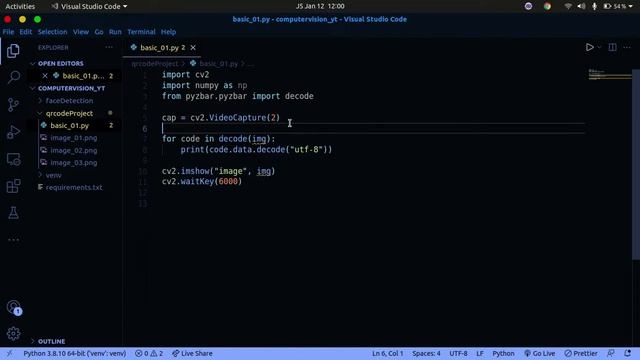Click Chrome tray icon
640x360 pixels.
point(547,7)
